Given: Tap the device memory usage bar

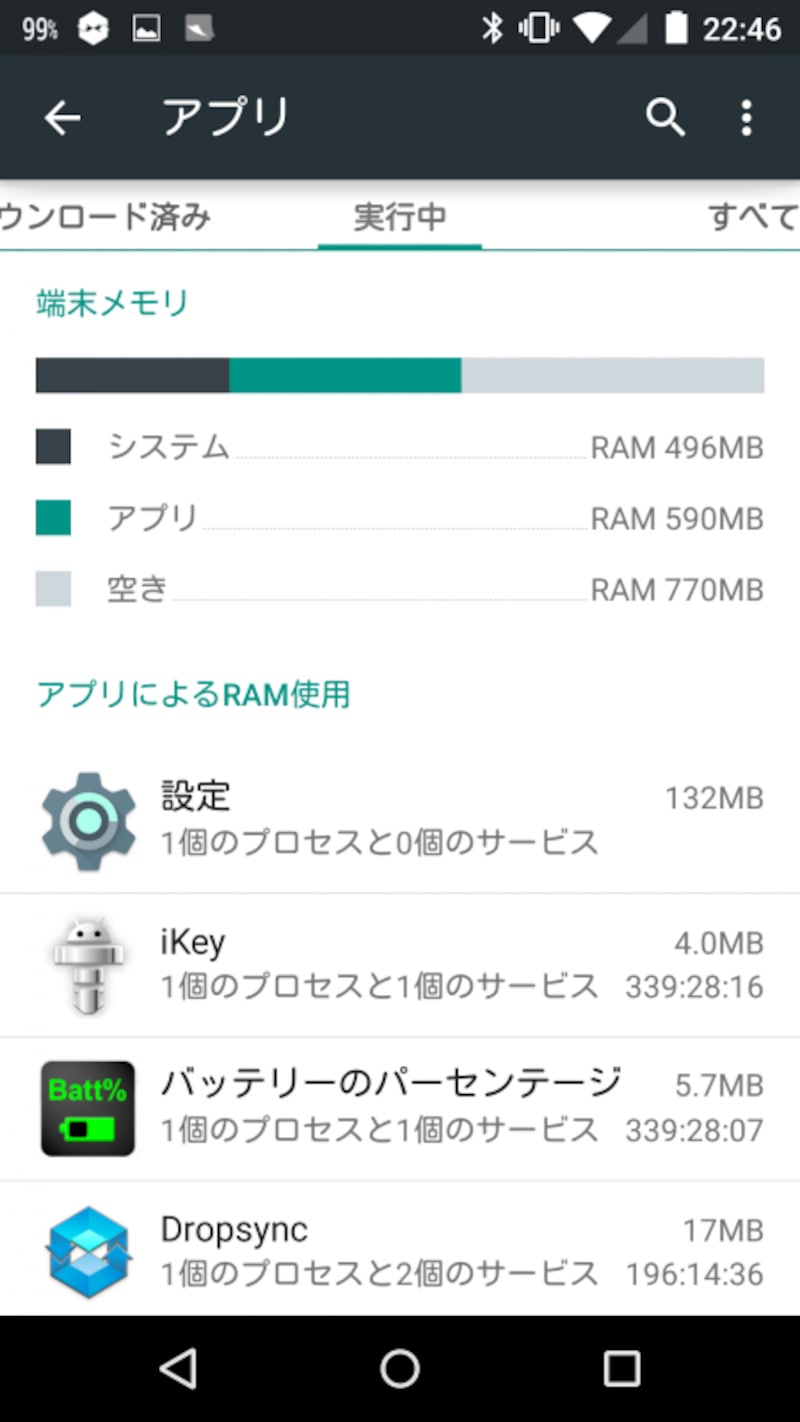Looking at the screenshot, I should [x=400, y=375].
